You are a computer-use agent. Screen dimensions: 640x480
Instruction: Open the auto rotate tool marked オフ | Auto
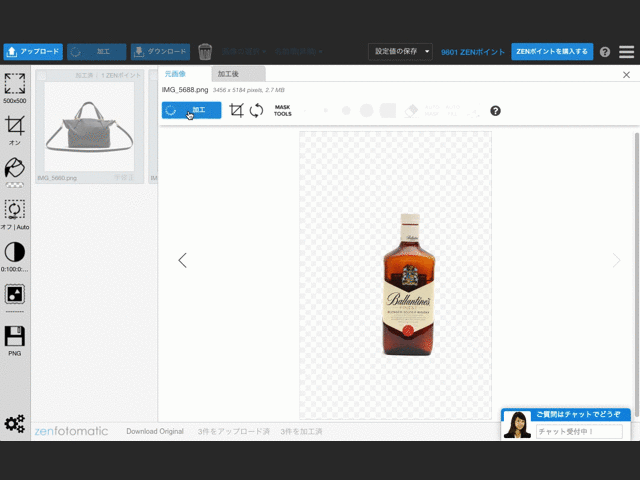(15, 215)
